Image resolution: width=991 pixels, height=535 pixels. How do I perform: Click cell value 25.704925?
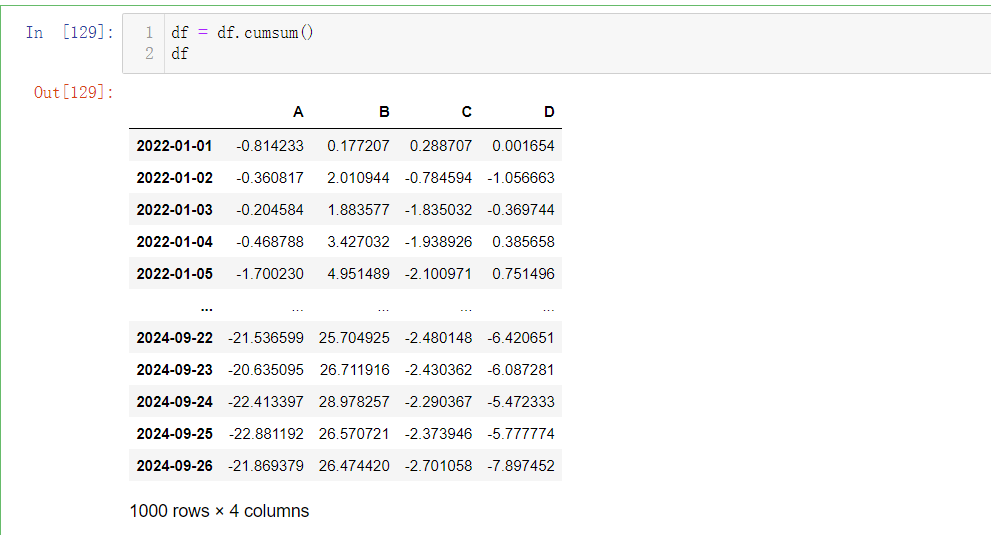(x=354, y=338)
